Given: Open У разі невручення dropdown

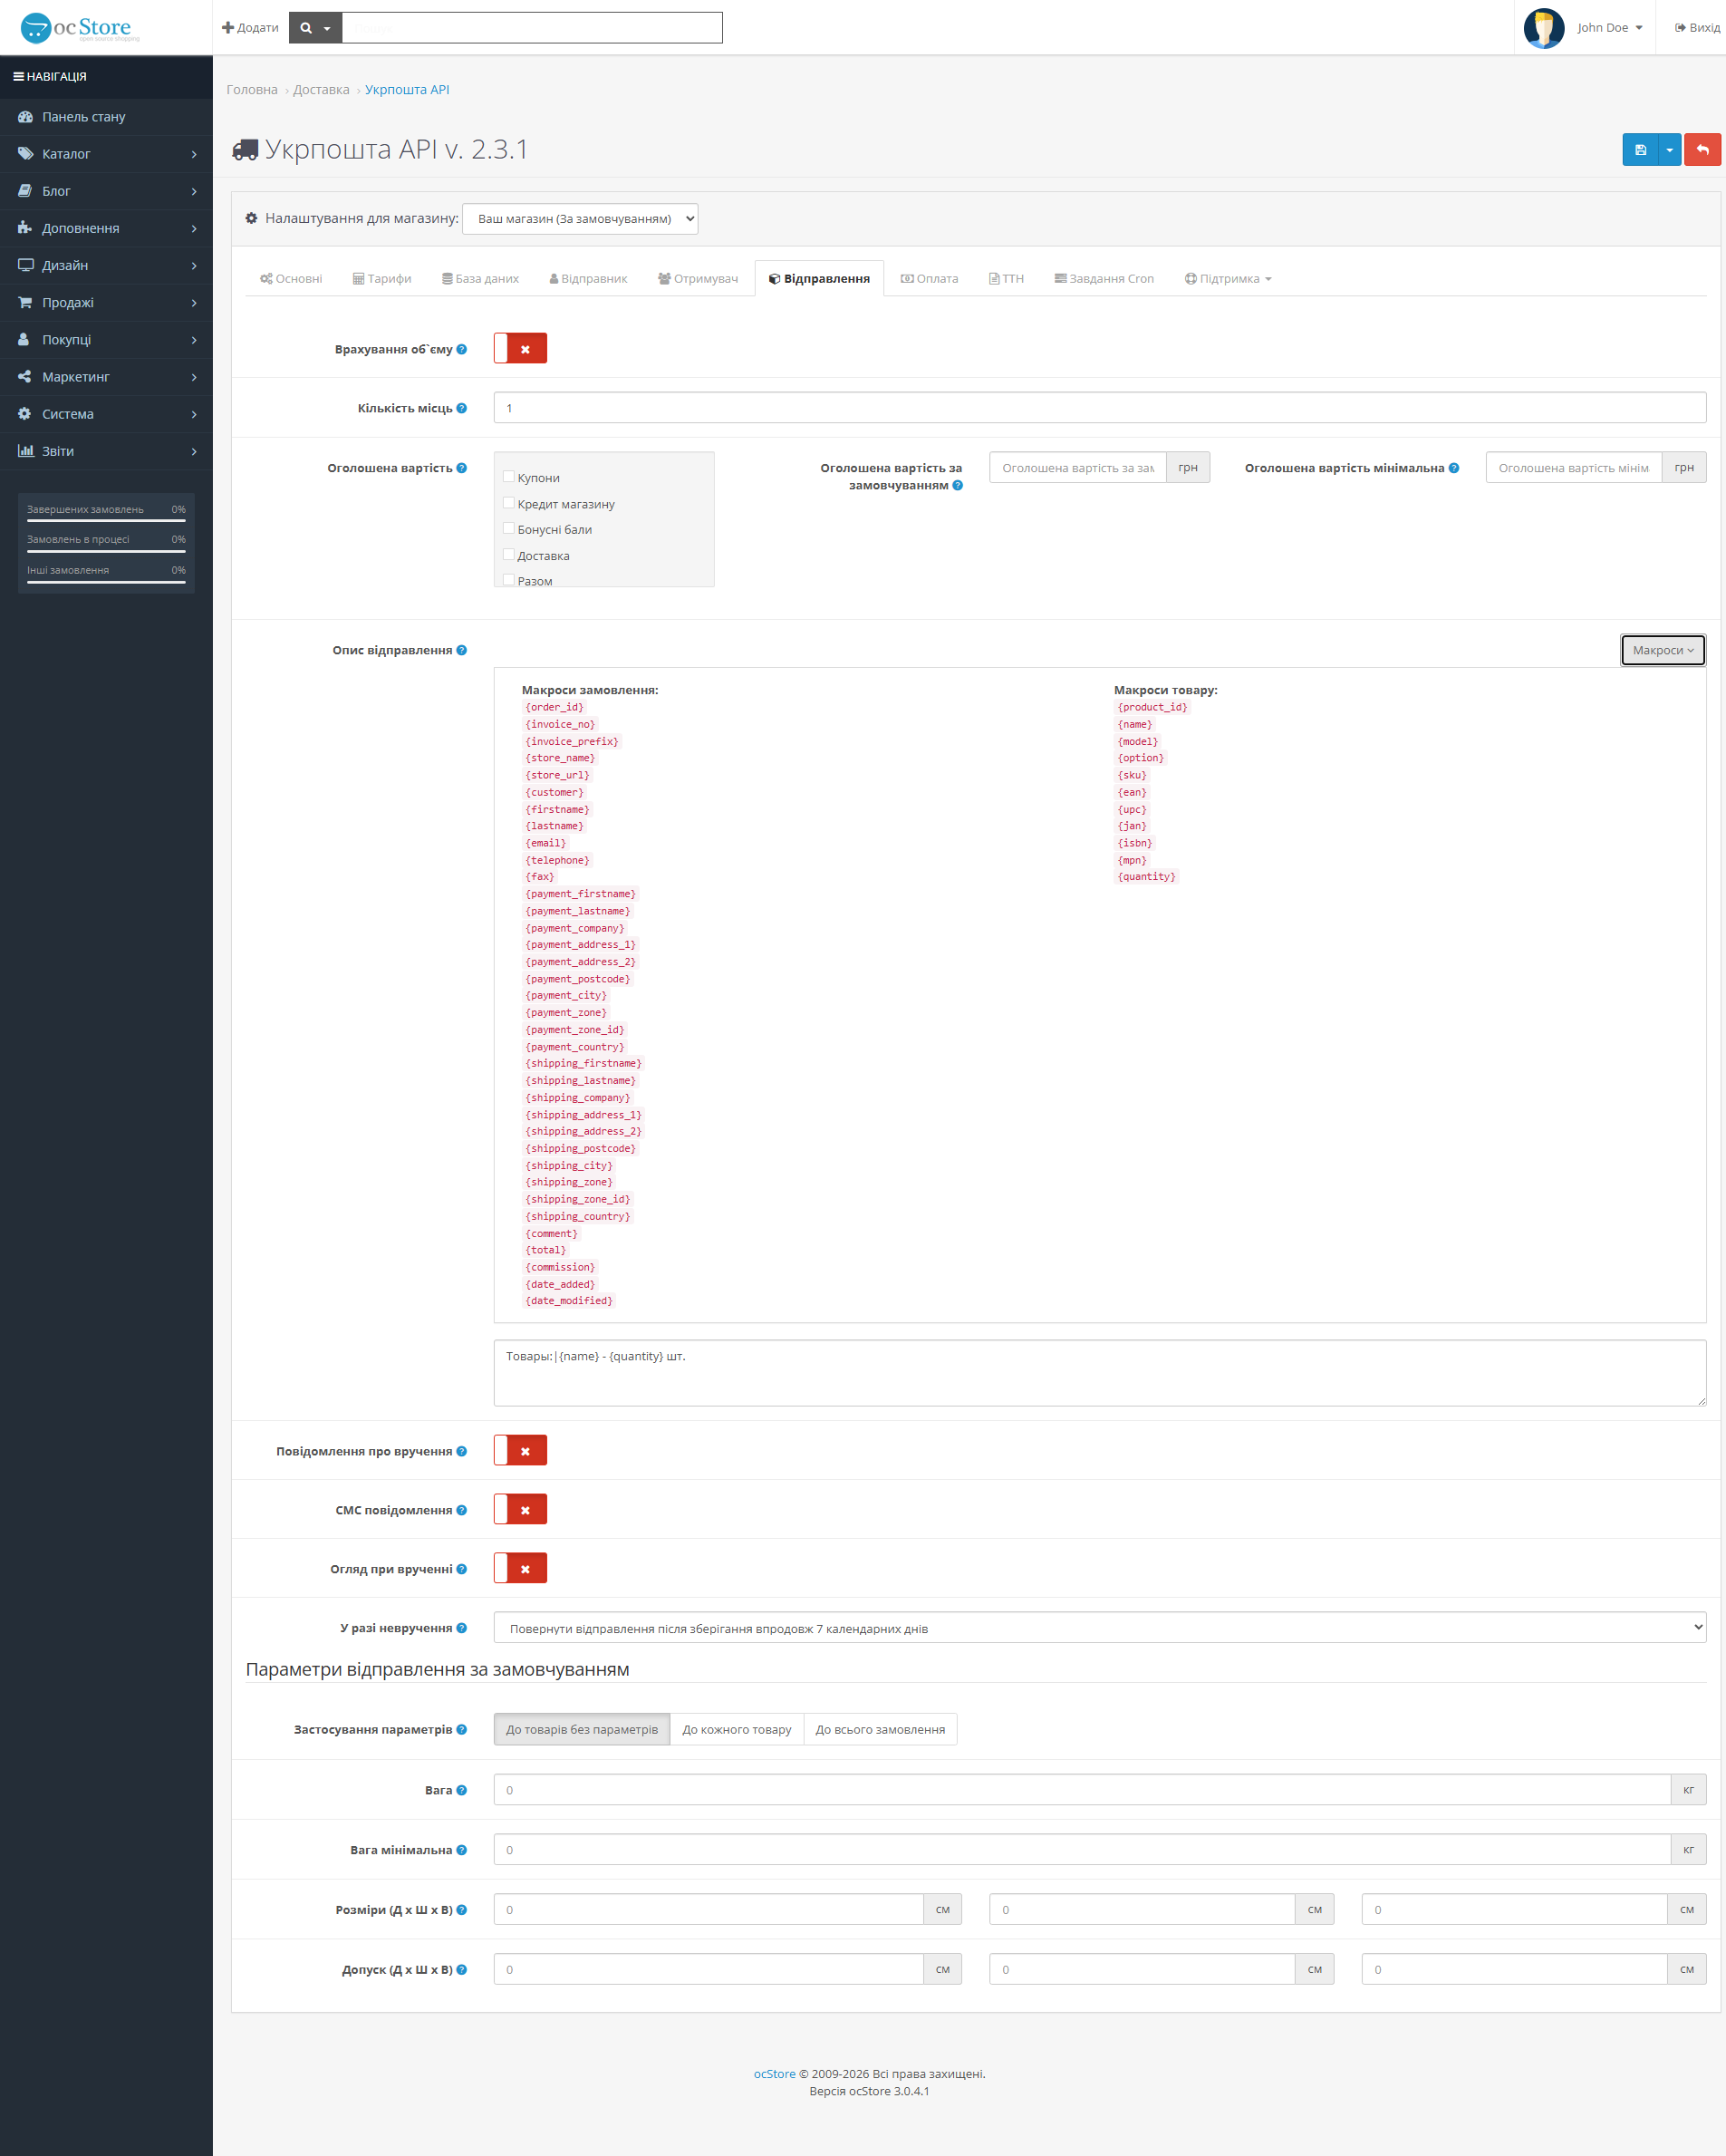Looking at the screenshot, I should click(x=1099, y=1628).
